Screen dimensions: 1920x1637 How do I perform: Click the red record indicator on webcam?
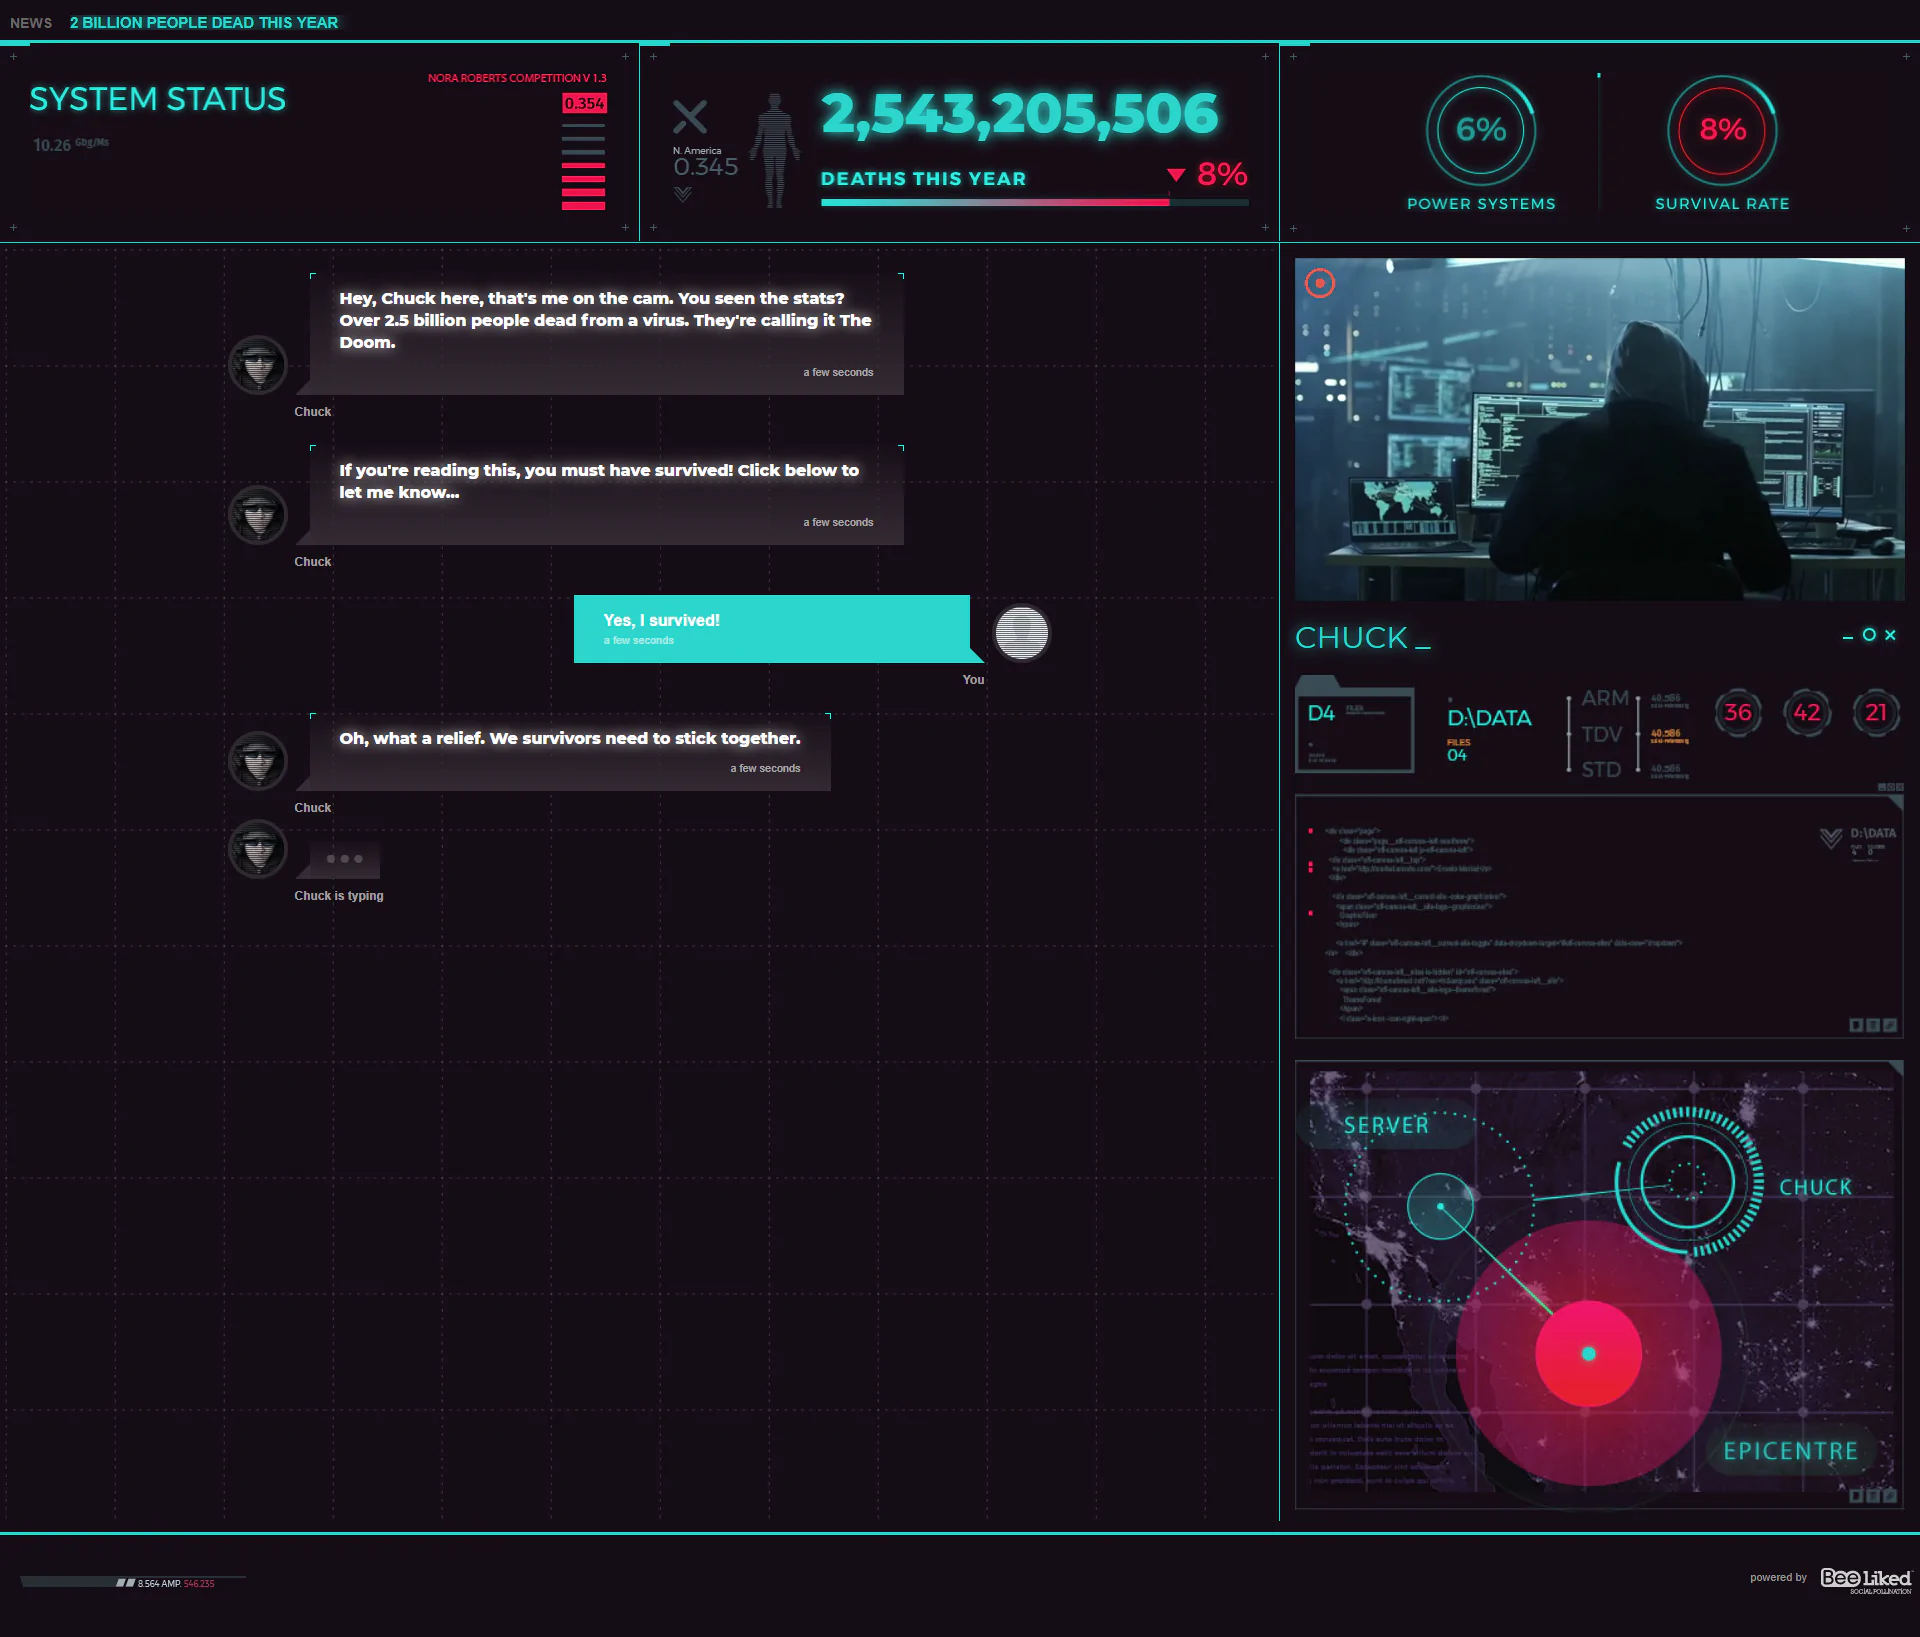[1320, 283]
